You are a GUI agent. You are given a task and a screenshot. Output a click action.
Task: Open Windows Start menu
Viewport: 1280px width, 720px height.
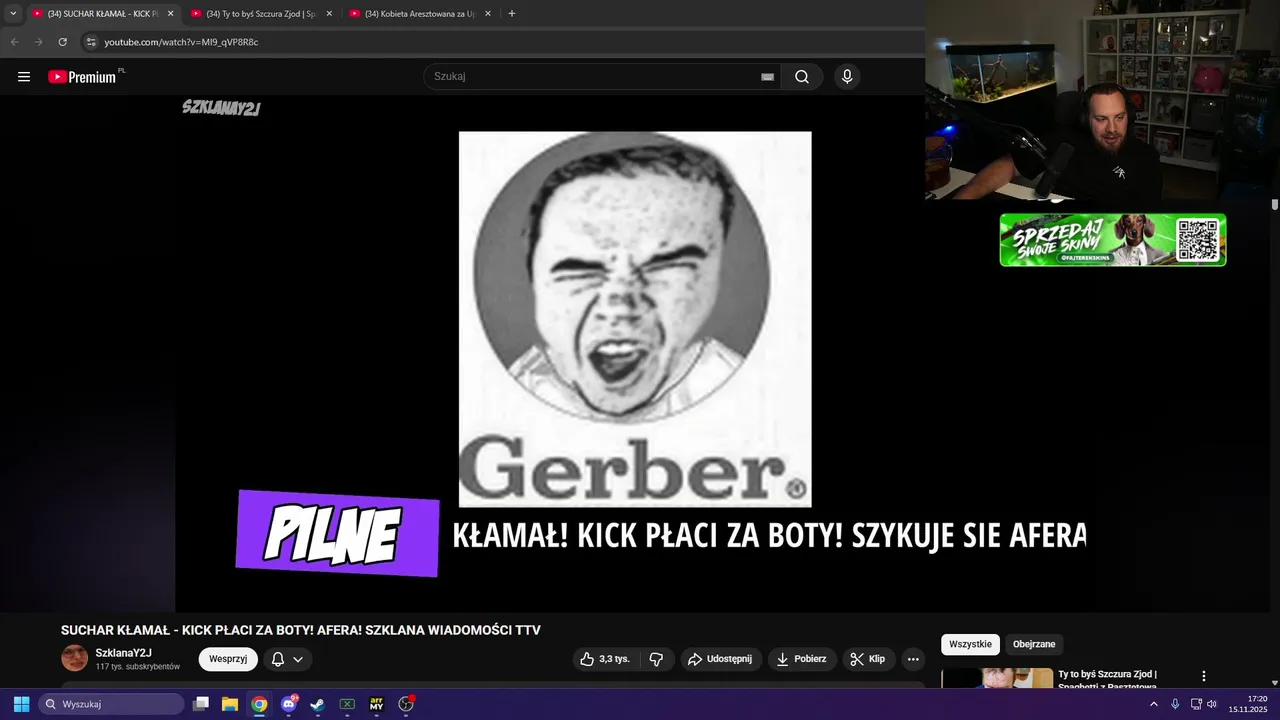tap(21, 704)
